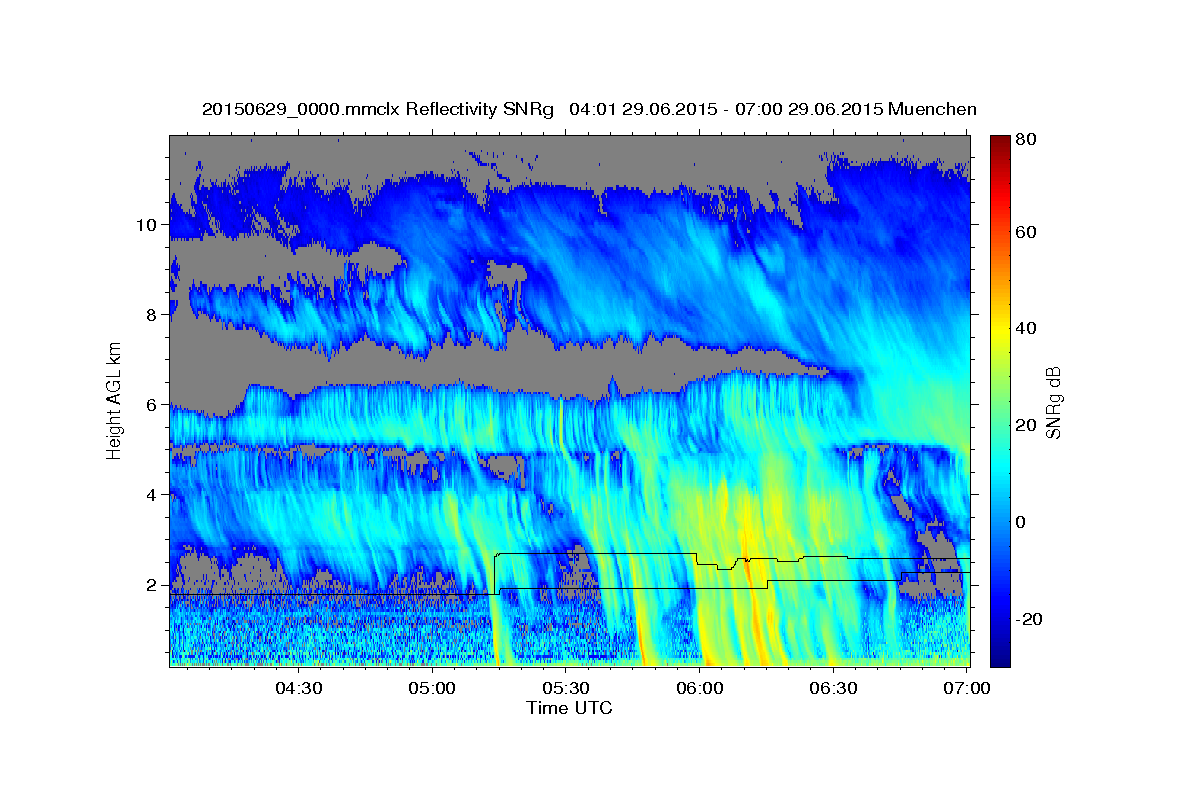Click the 05:00 time tick label
This screenshot has height=800, width=1200.
click(x=432, y=688)
